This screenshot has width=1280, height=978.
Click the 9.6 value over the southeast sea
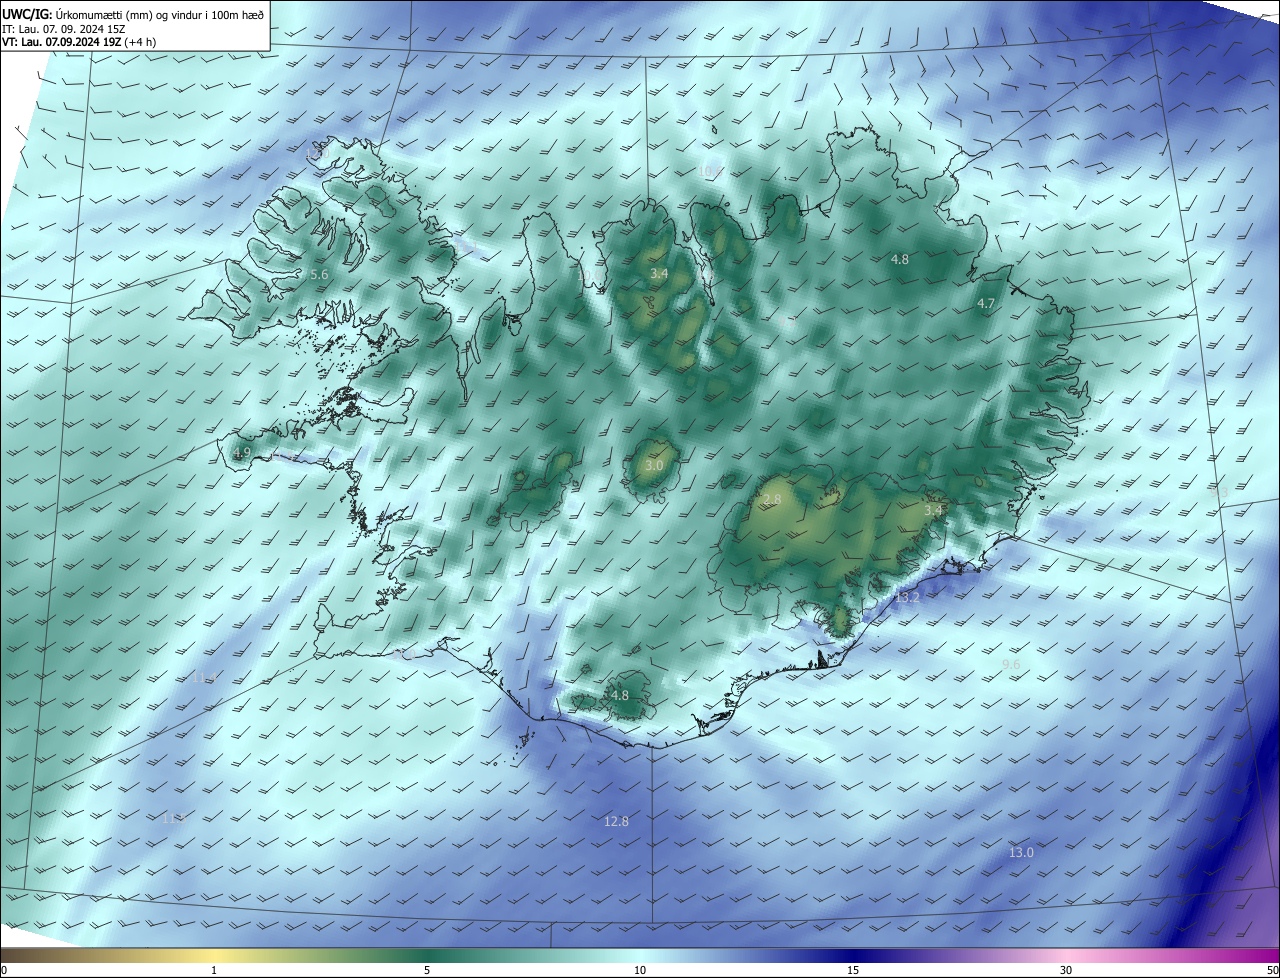coord(1011,665)
